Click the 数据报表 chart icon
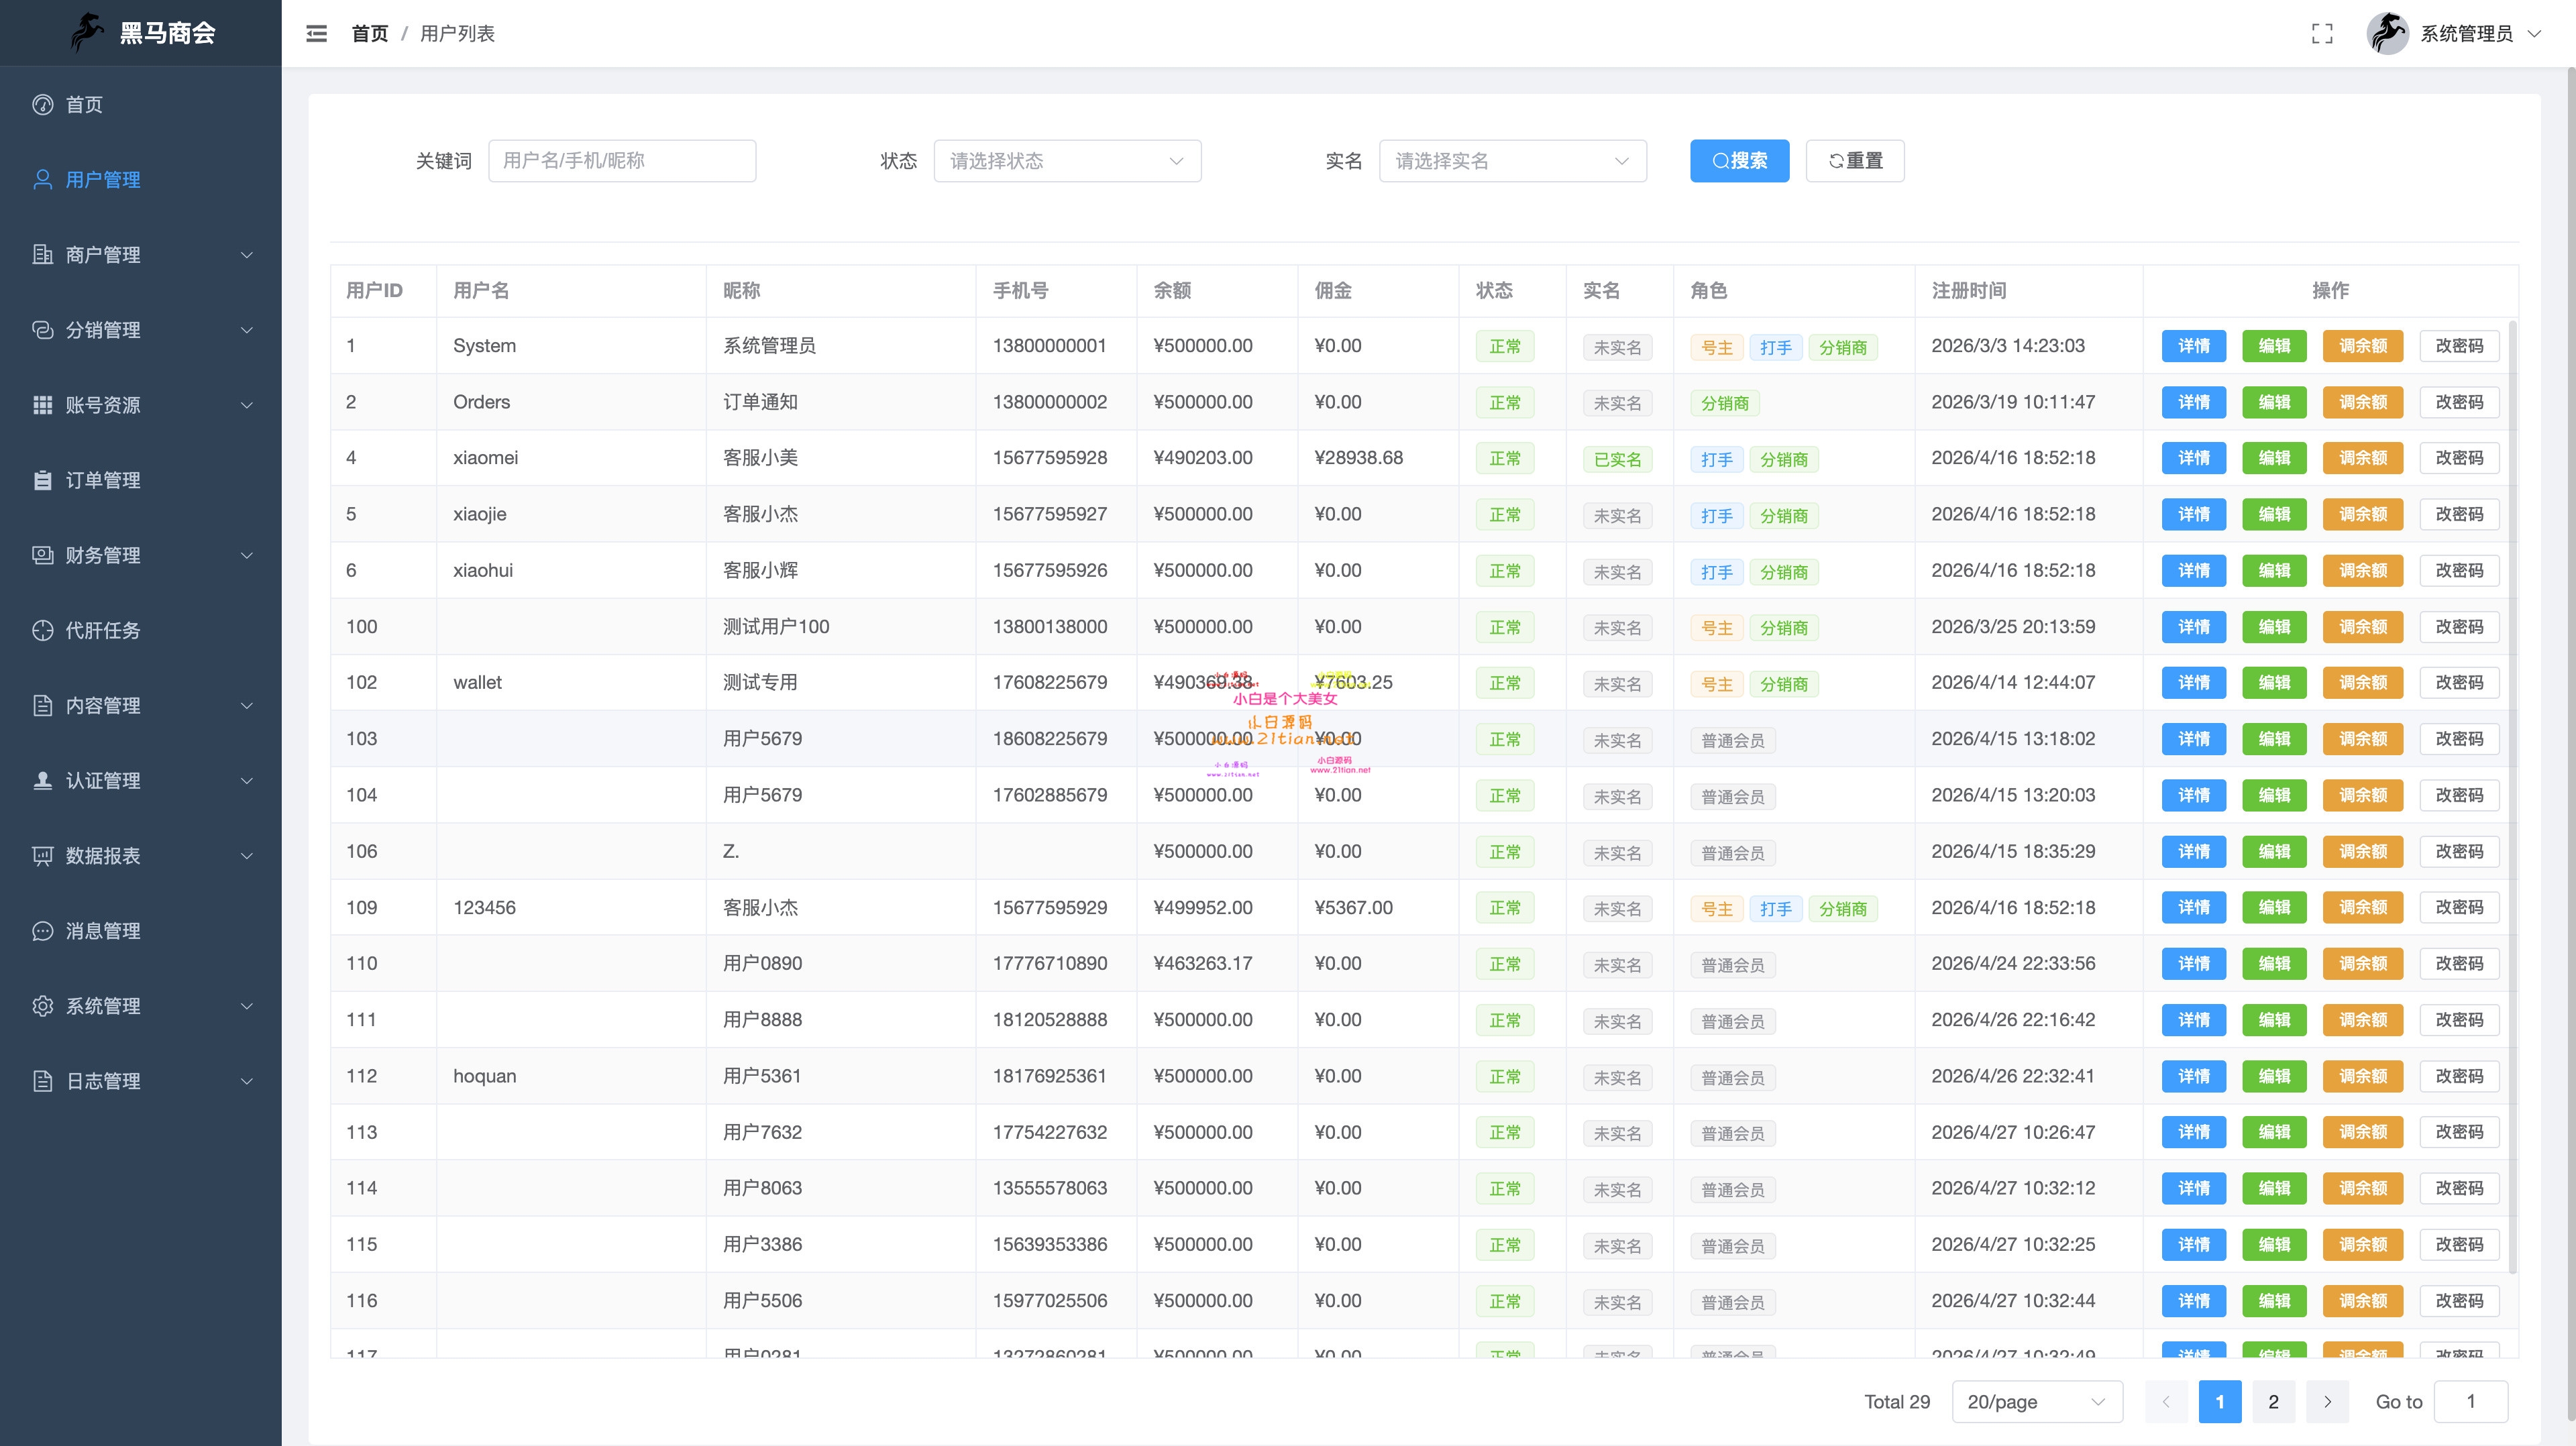The width and height of the screenshot is (2576, 1446). [x=42, y=855]
